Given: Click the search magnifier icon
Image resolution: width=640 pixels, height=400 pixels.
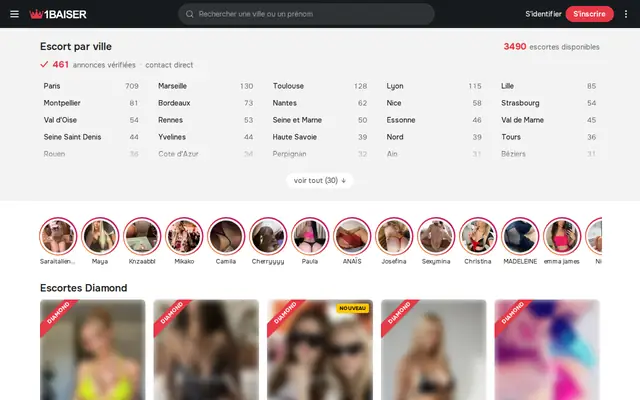Looking at the screenshot, I should [189, 14].
